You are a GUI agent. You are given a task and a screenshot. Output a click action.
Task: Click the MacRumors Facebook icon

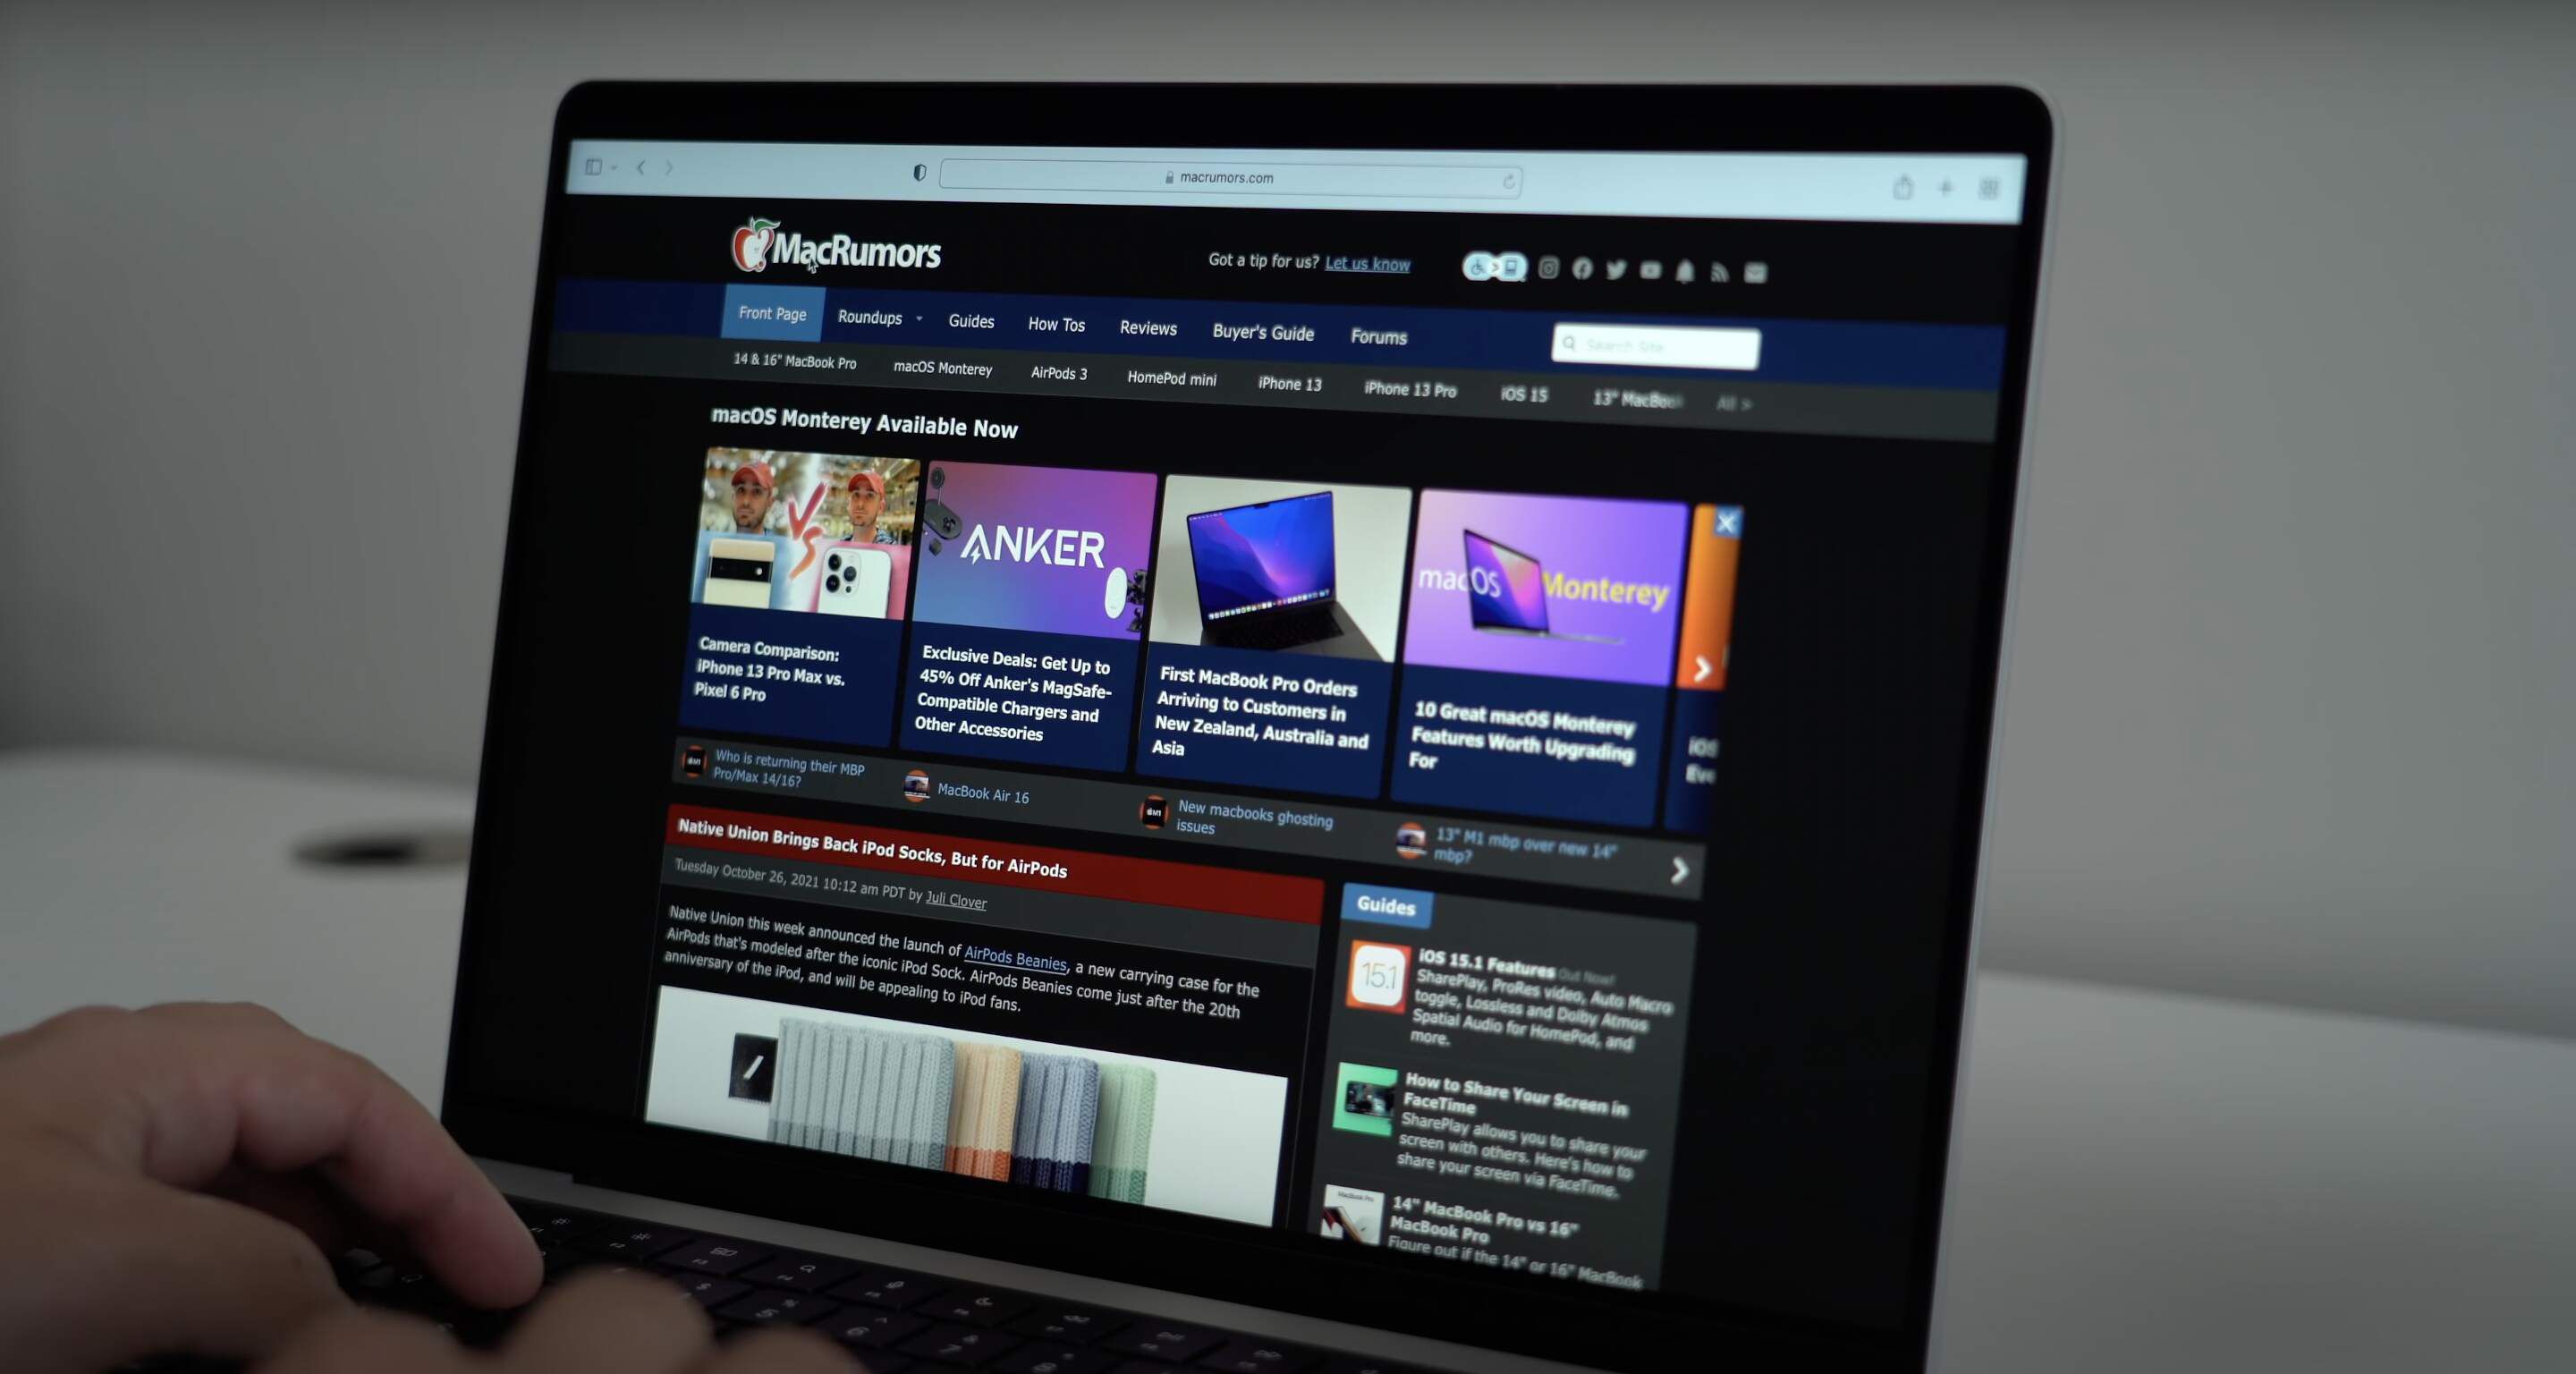pos(1581,266)
